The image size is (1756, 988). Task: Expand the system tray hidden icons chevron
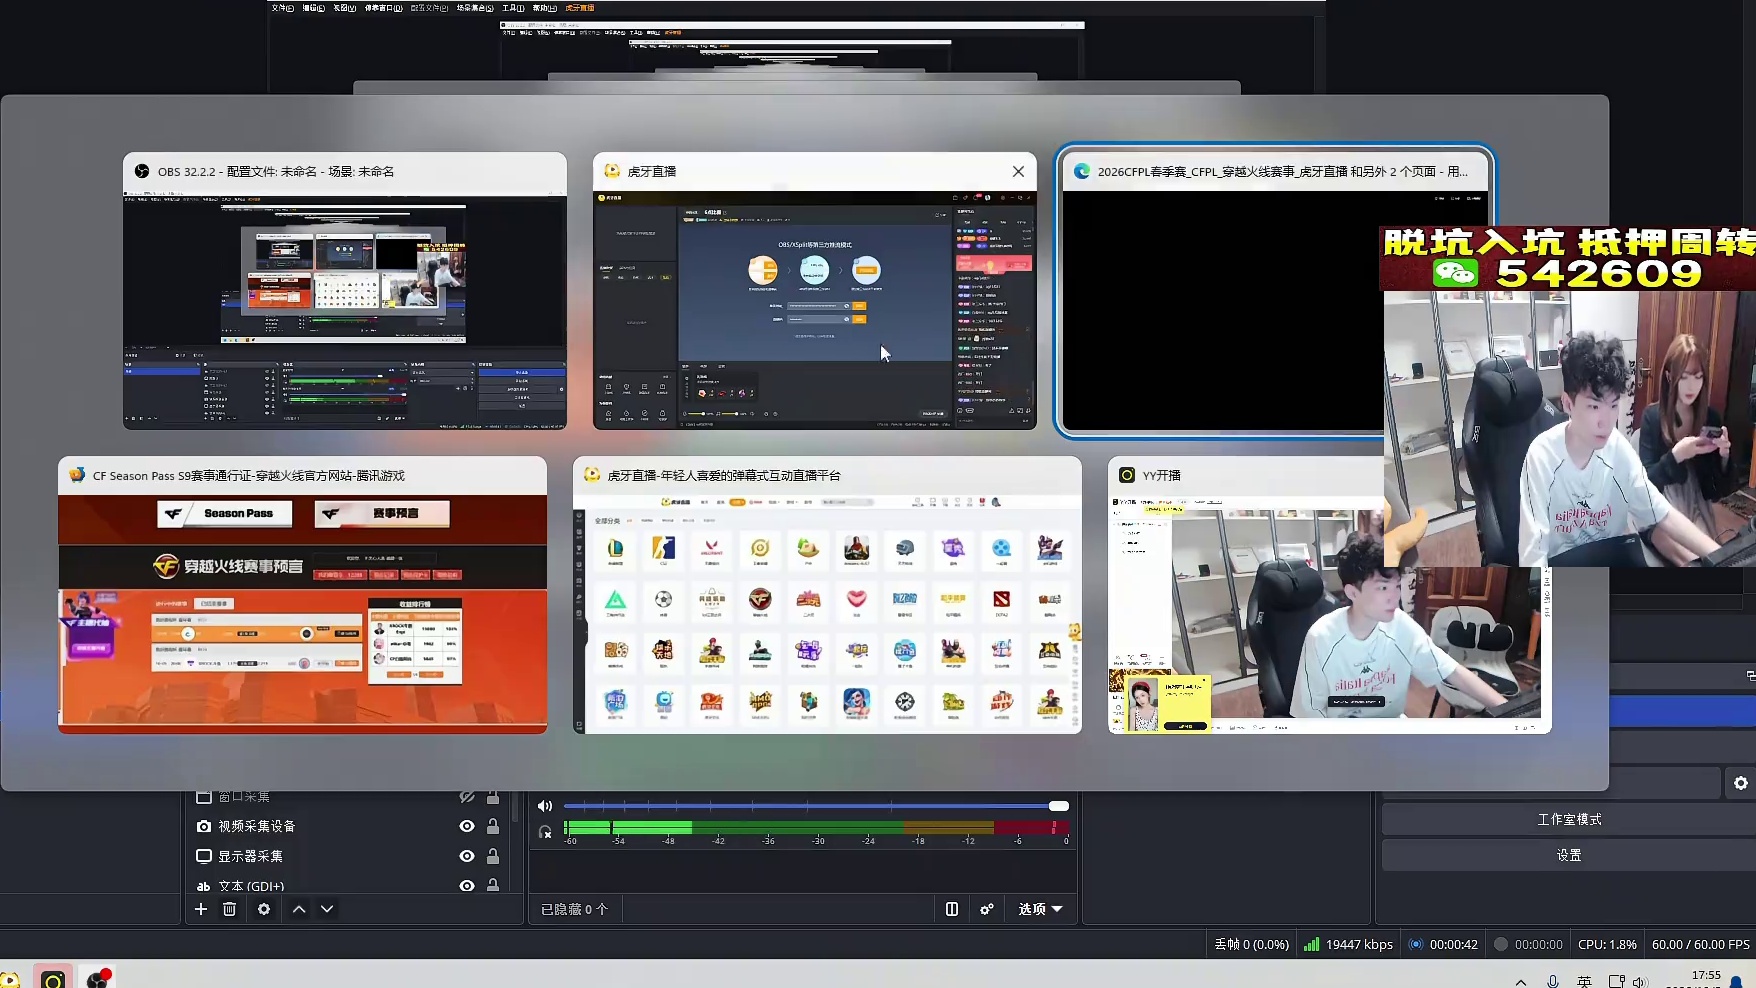1520,982
